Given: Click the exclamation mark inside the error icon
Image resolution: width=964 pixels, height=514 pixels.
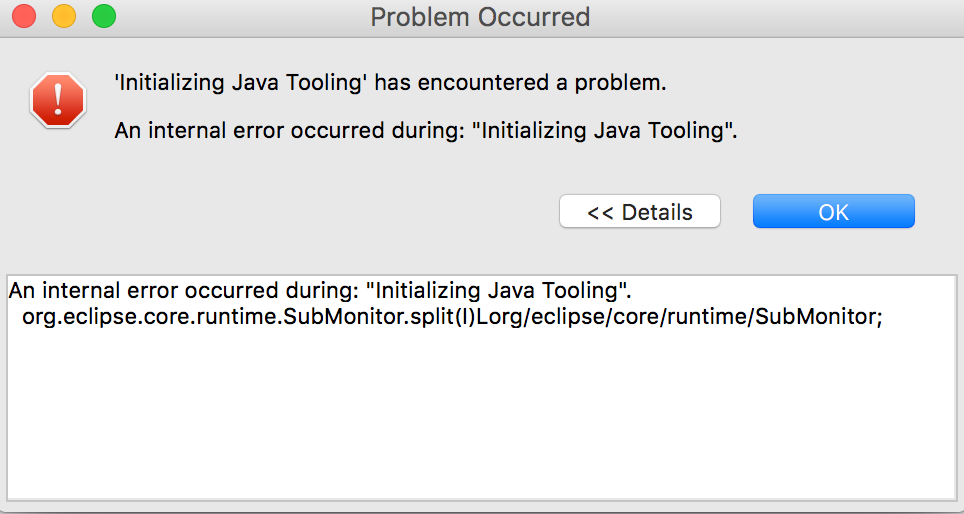Looking at the screenshot, I should [x=58, y=100].
